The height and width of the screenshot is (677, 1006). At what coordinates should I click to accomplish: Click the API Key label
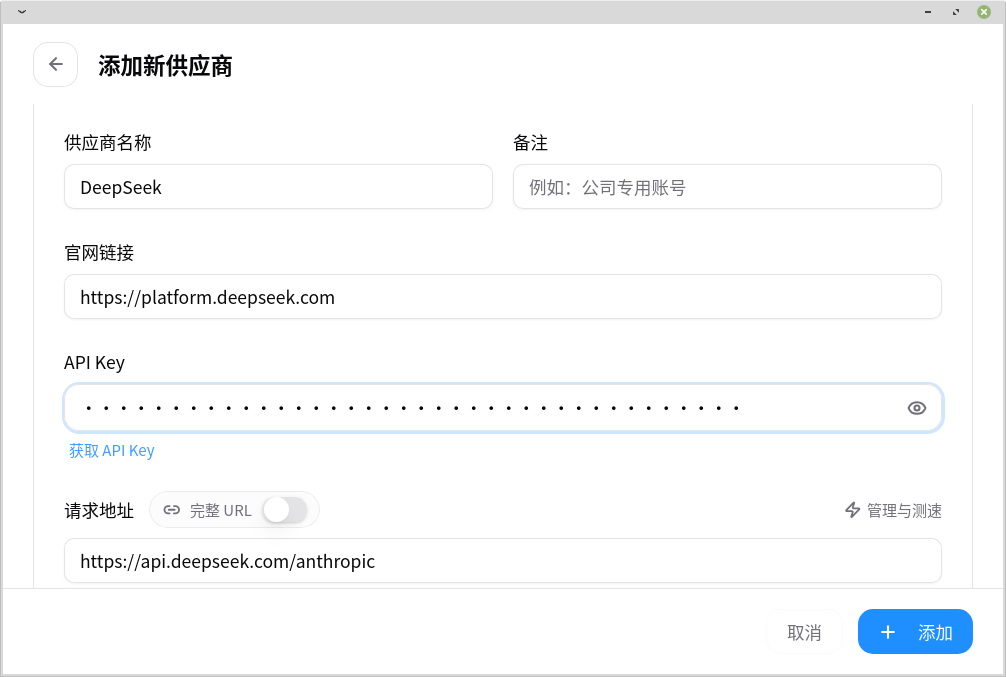(x=94, y=363)
